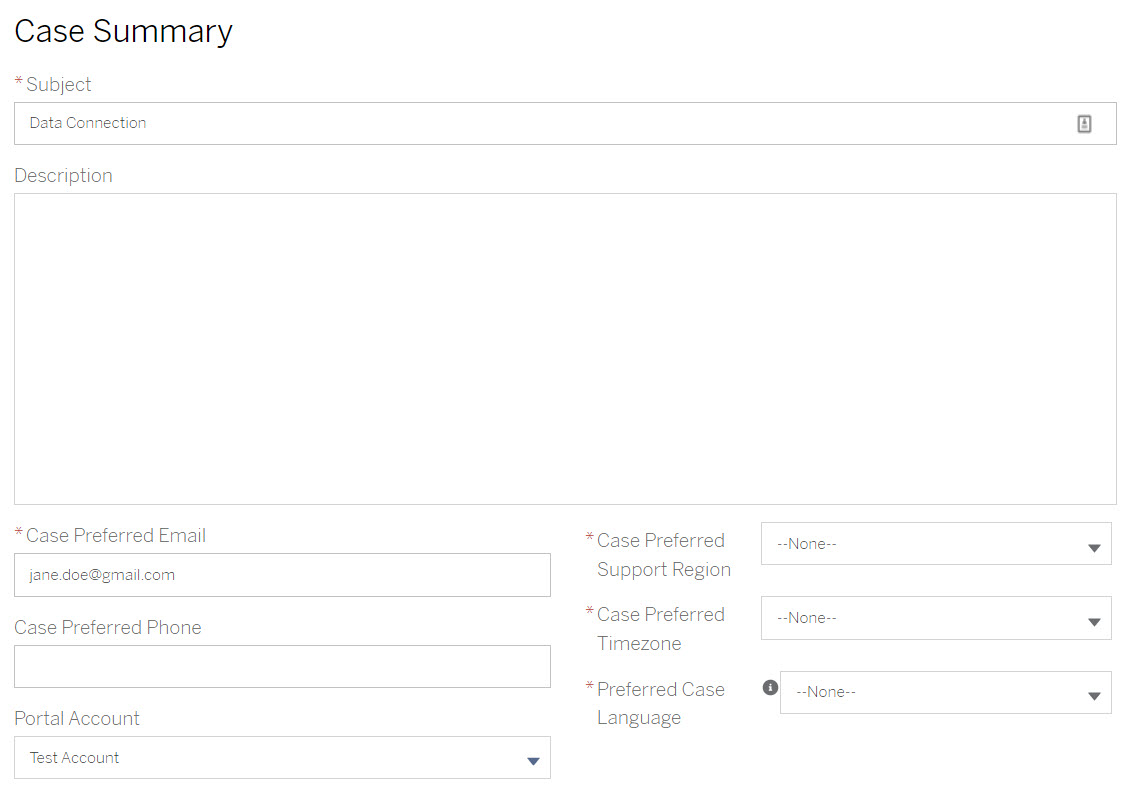This screenshot has width=1127, height=802.
Task: Click into the Subject field containing Data Connection
Action: (565, 124)
